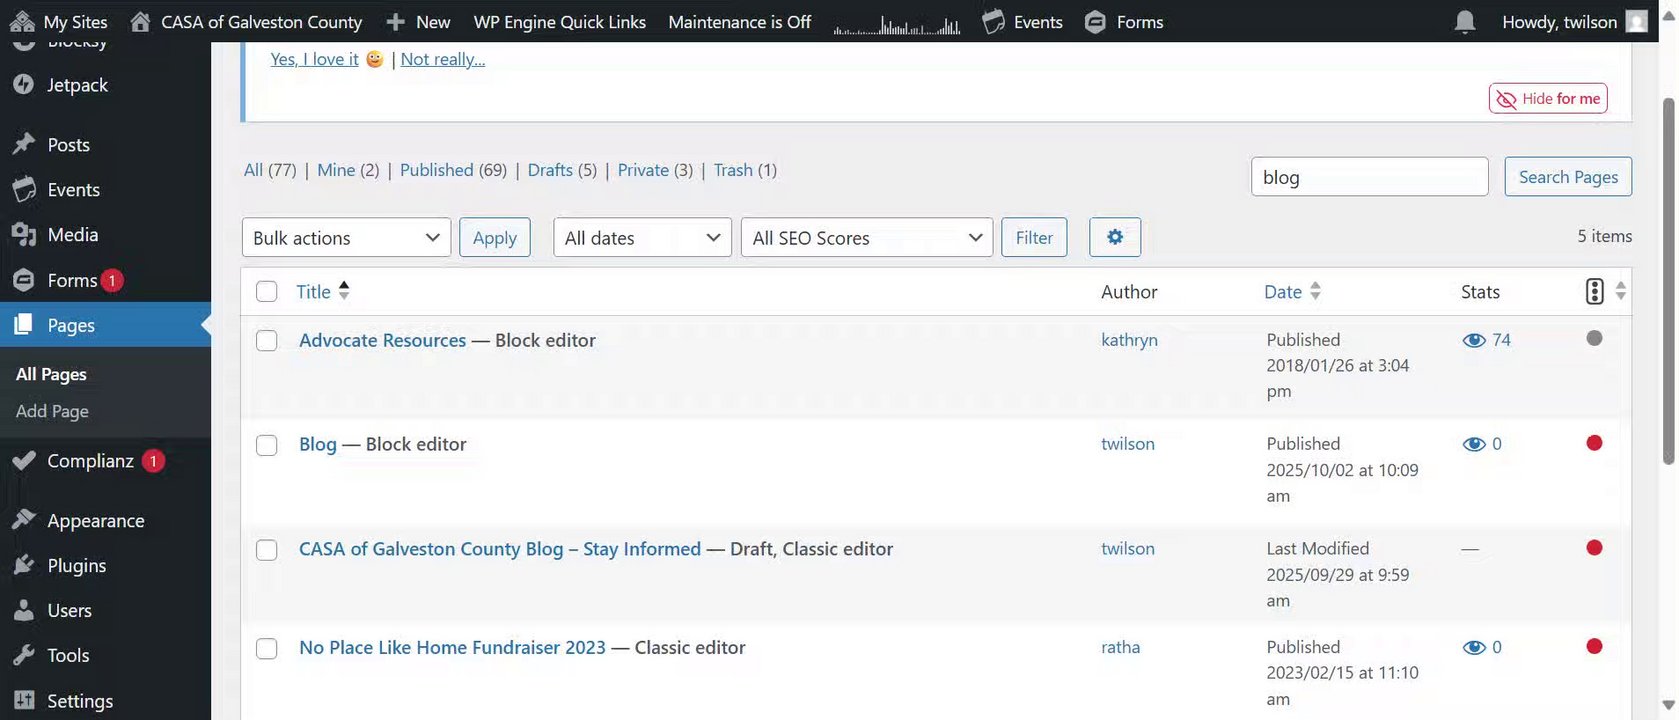Open the Appearance menu in sidebar
The image size is (1679, 720).
pos(95,520)
